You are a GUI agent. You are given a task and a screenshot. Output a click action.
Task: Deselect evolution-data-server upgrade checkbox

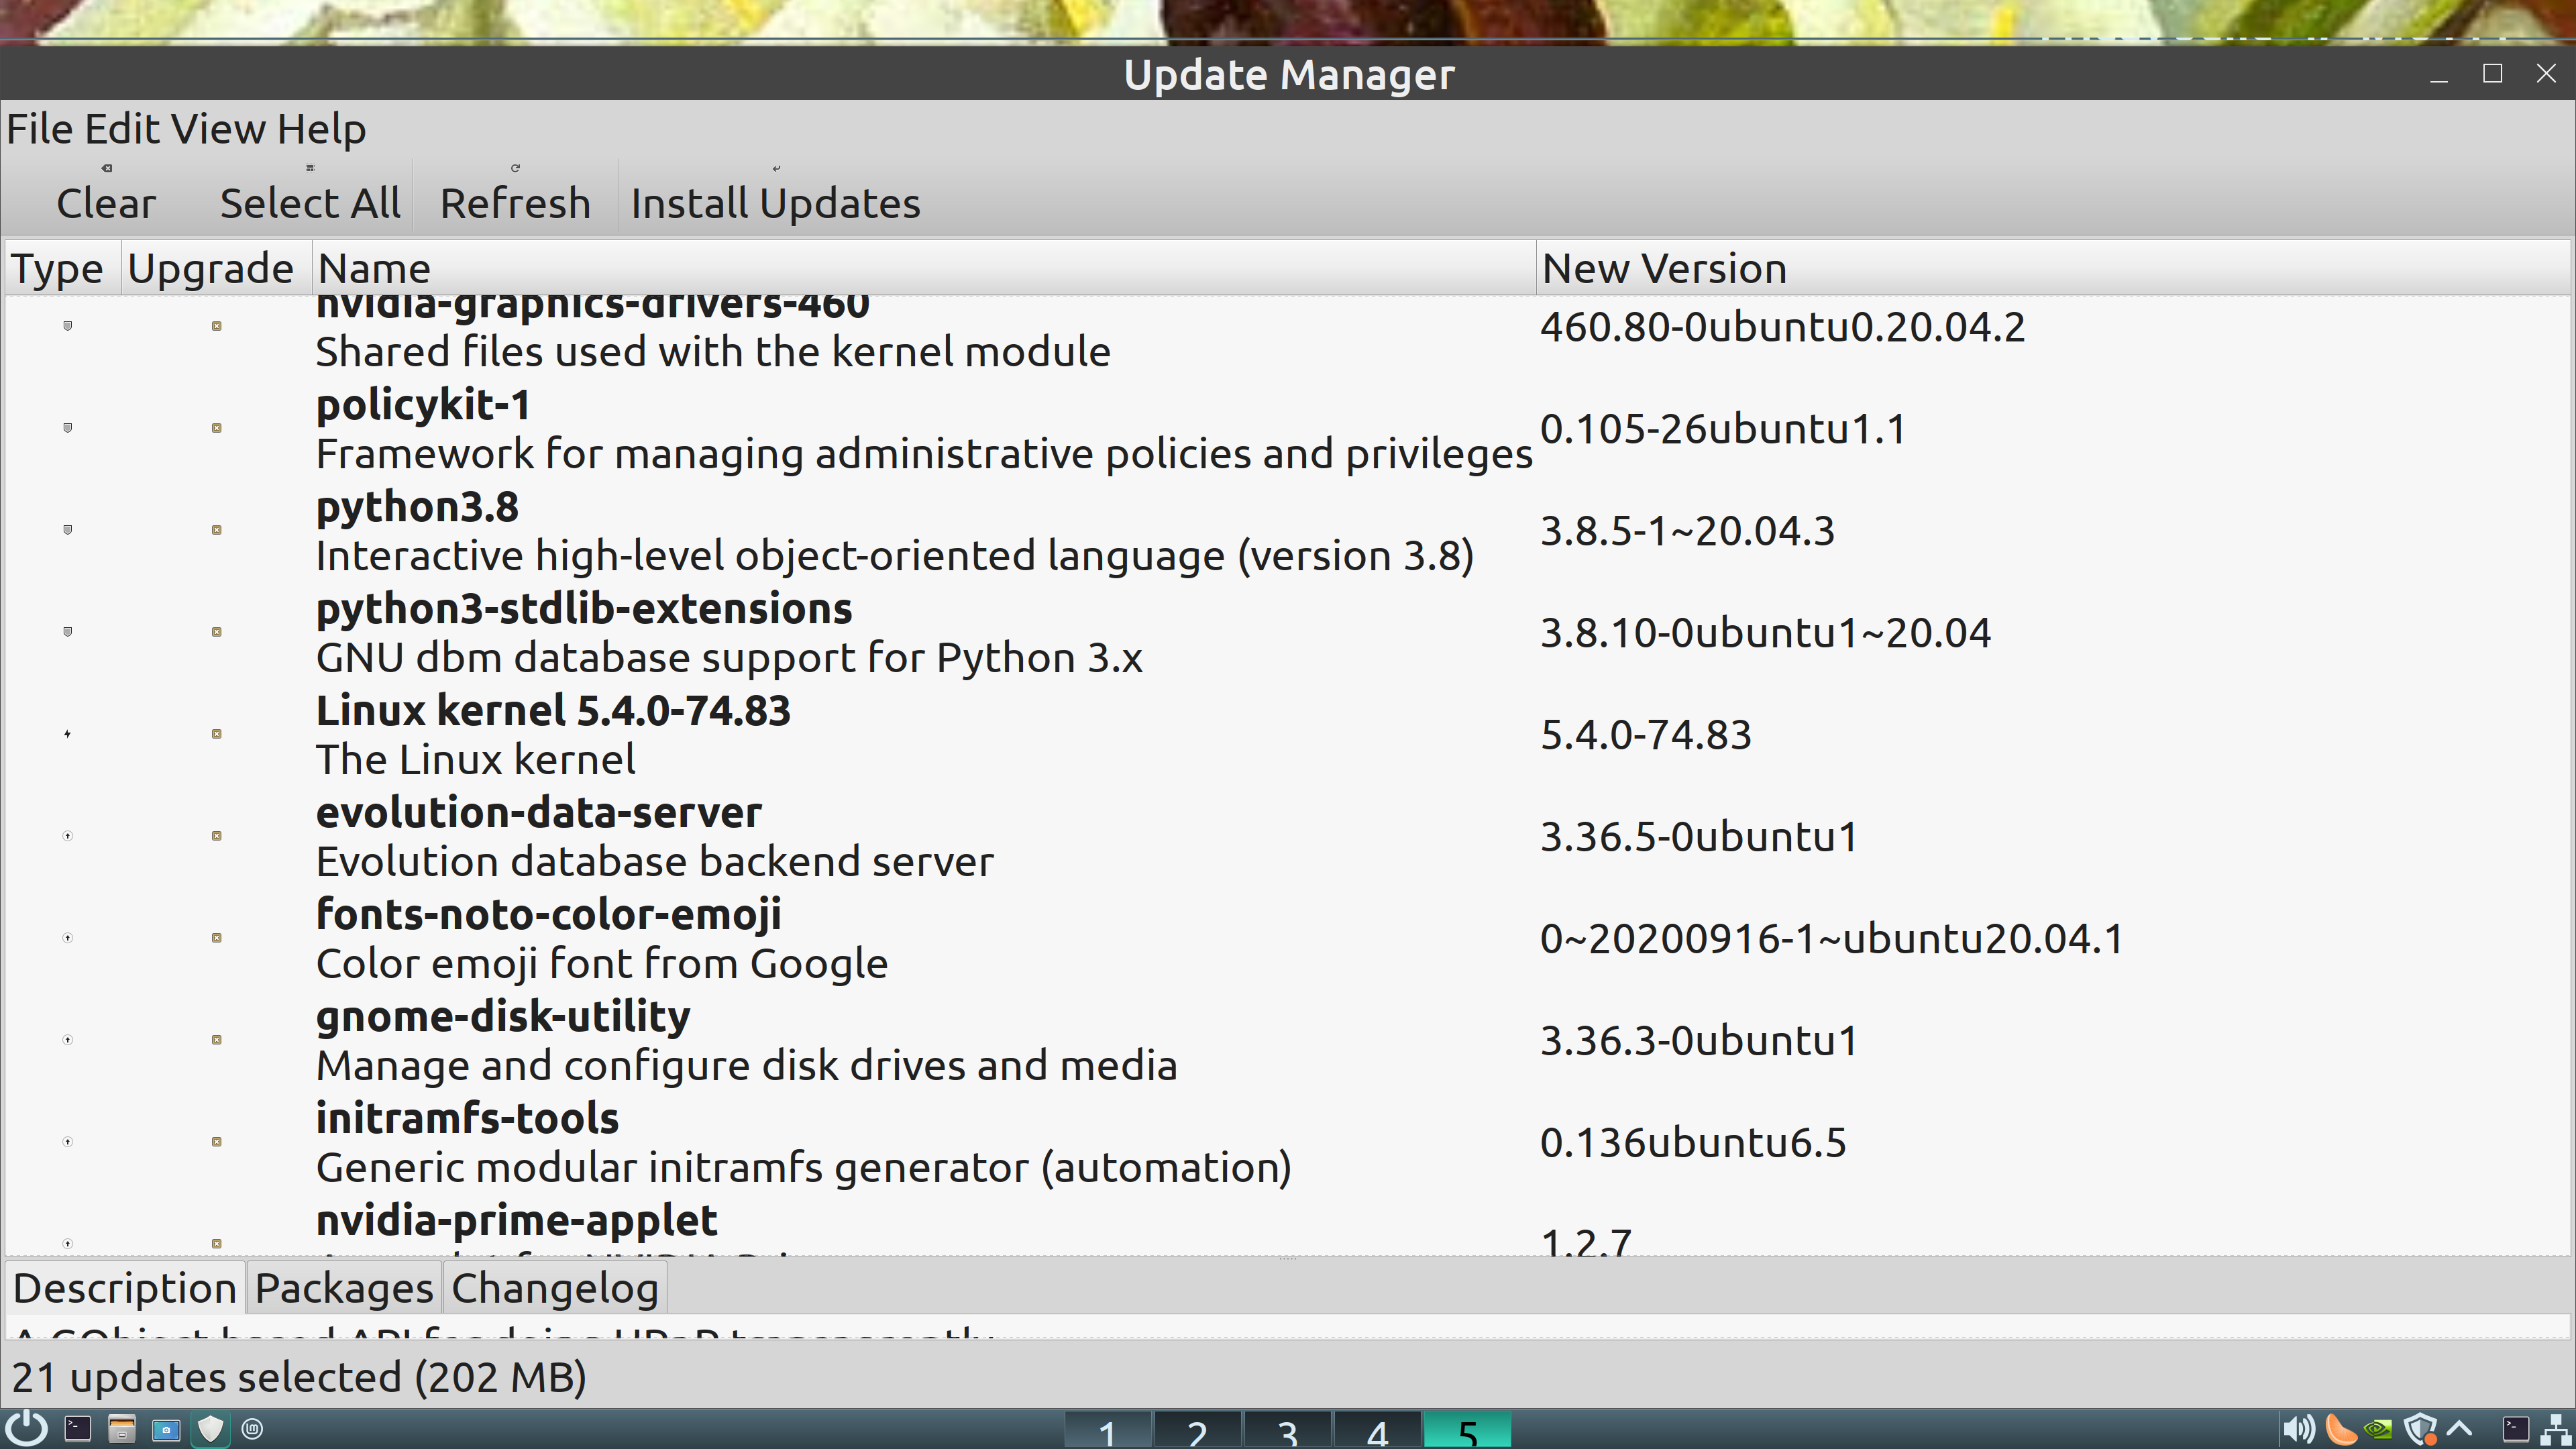tap(216, 836)
